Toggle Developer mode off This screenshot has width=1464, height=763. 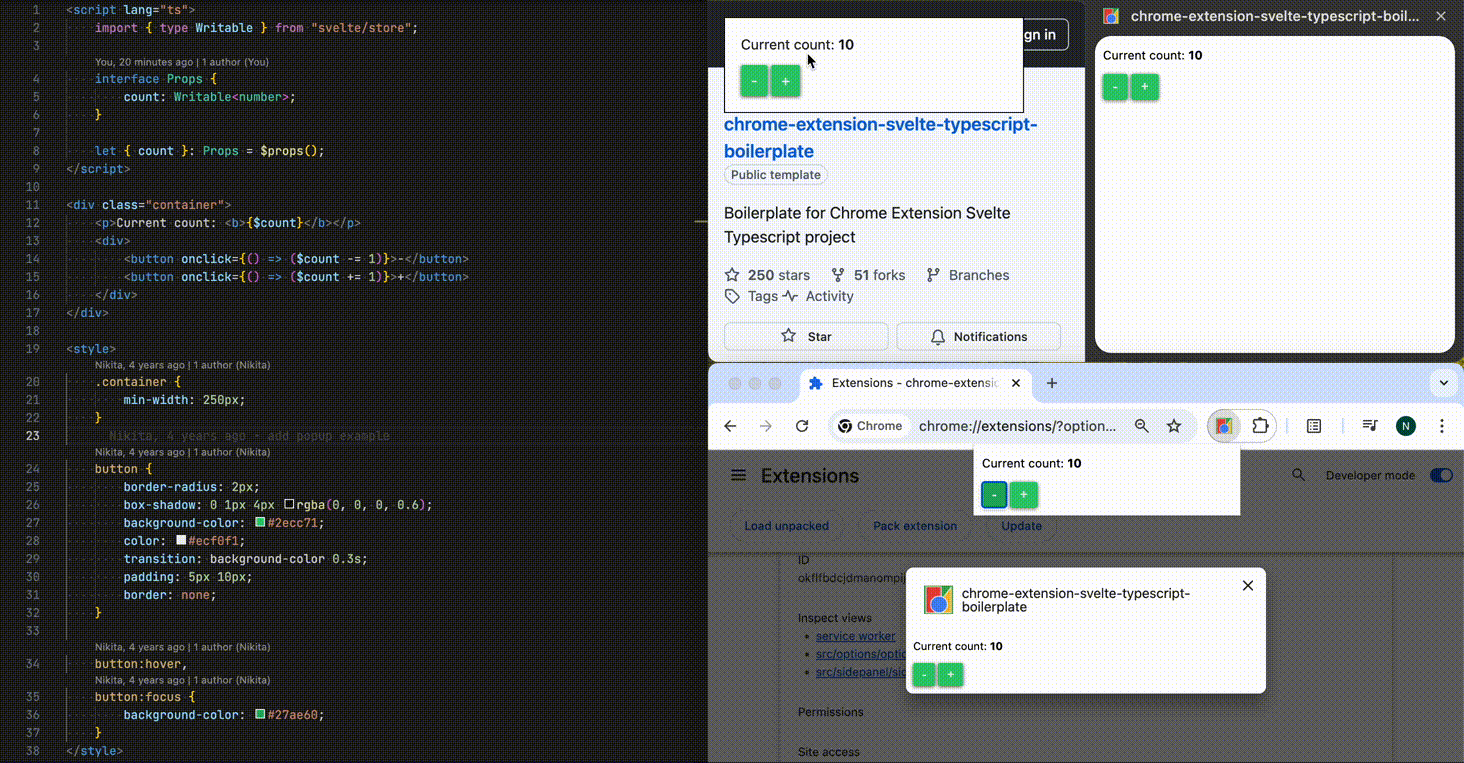[x=1441, y=475]
